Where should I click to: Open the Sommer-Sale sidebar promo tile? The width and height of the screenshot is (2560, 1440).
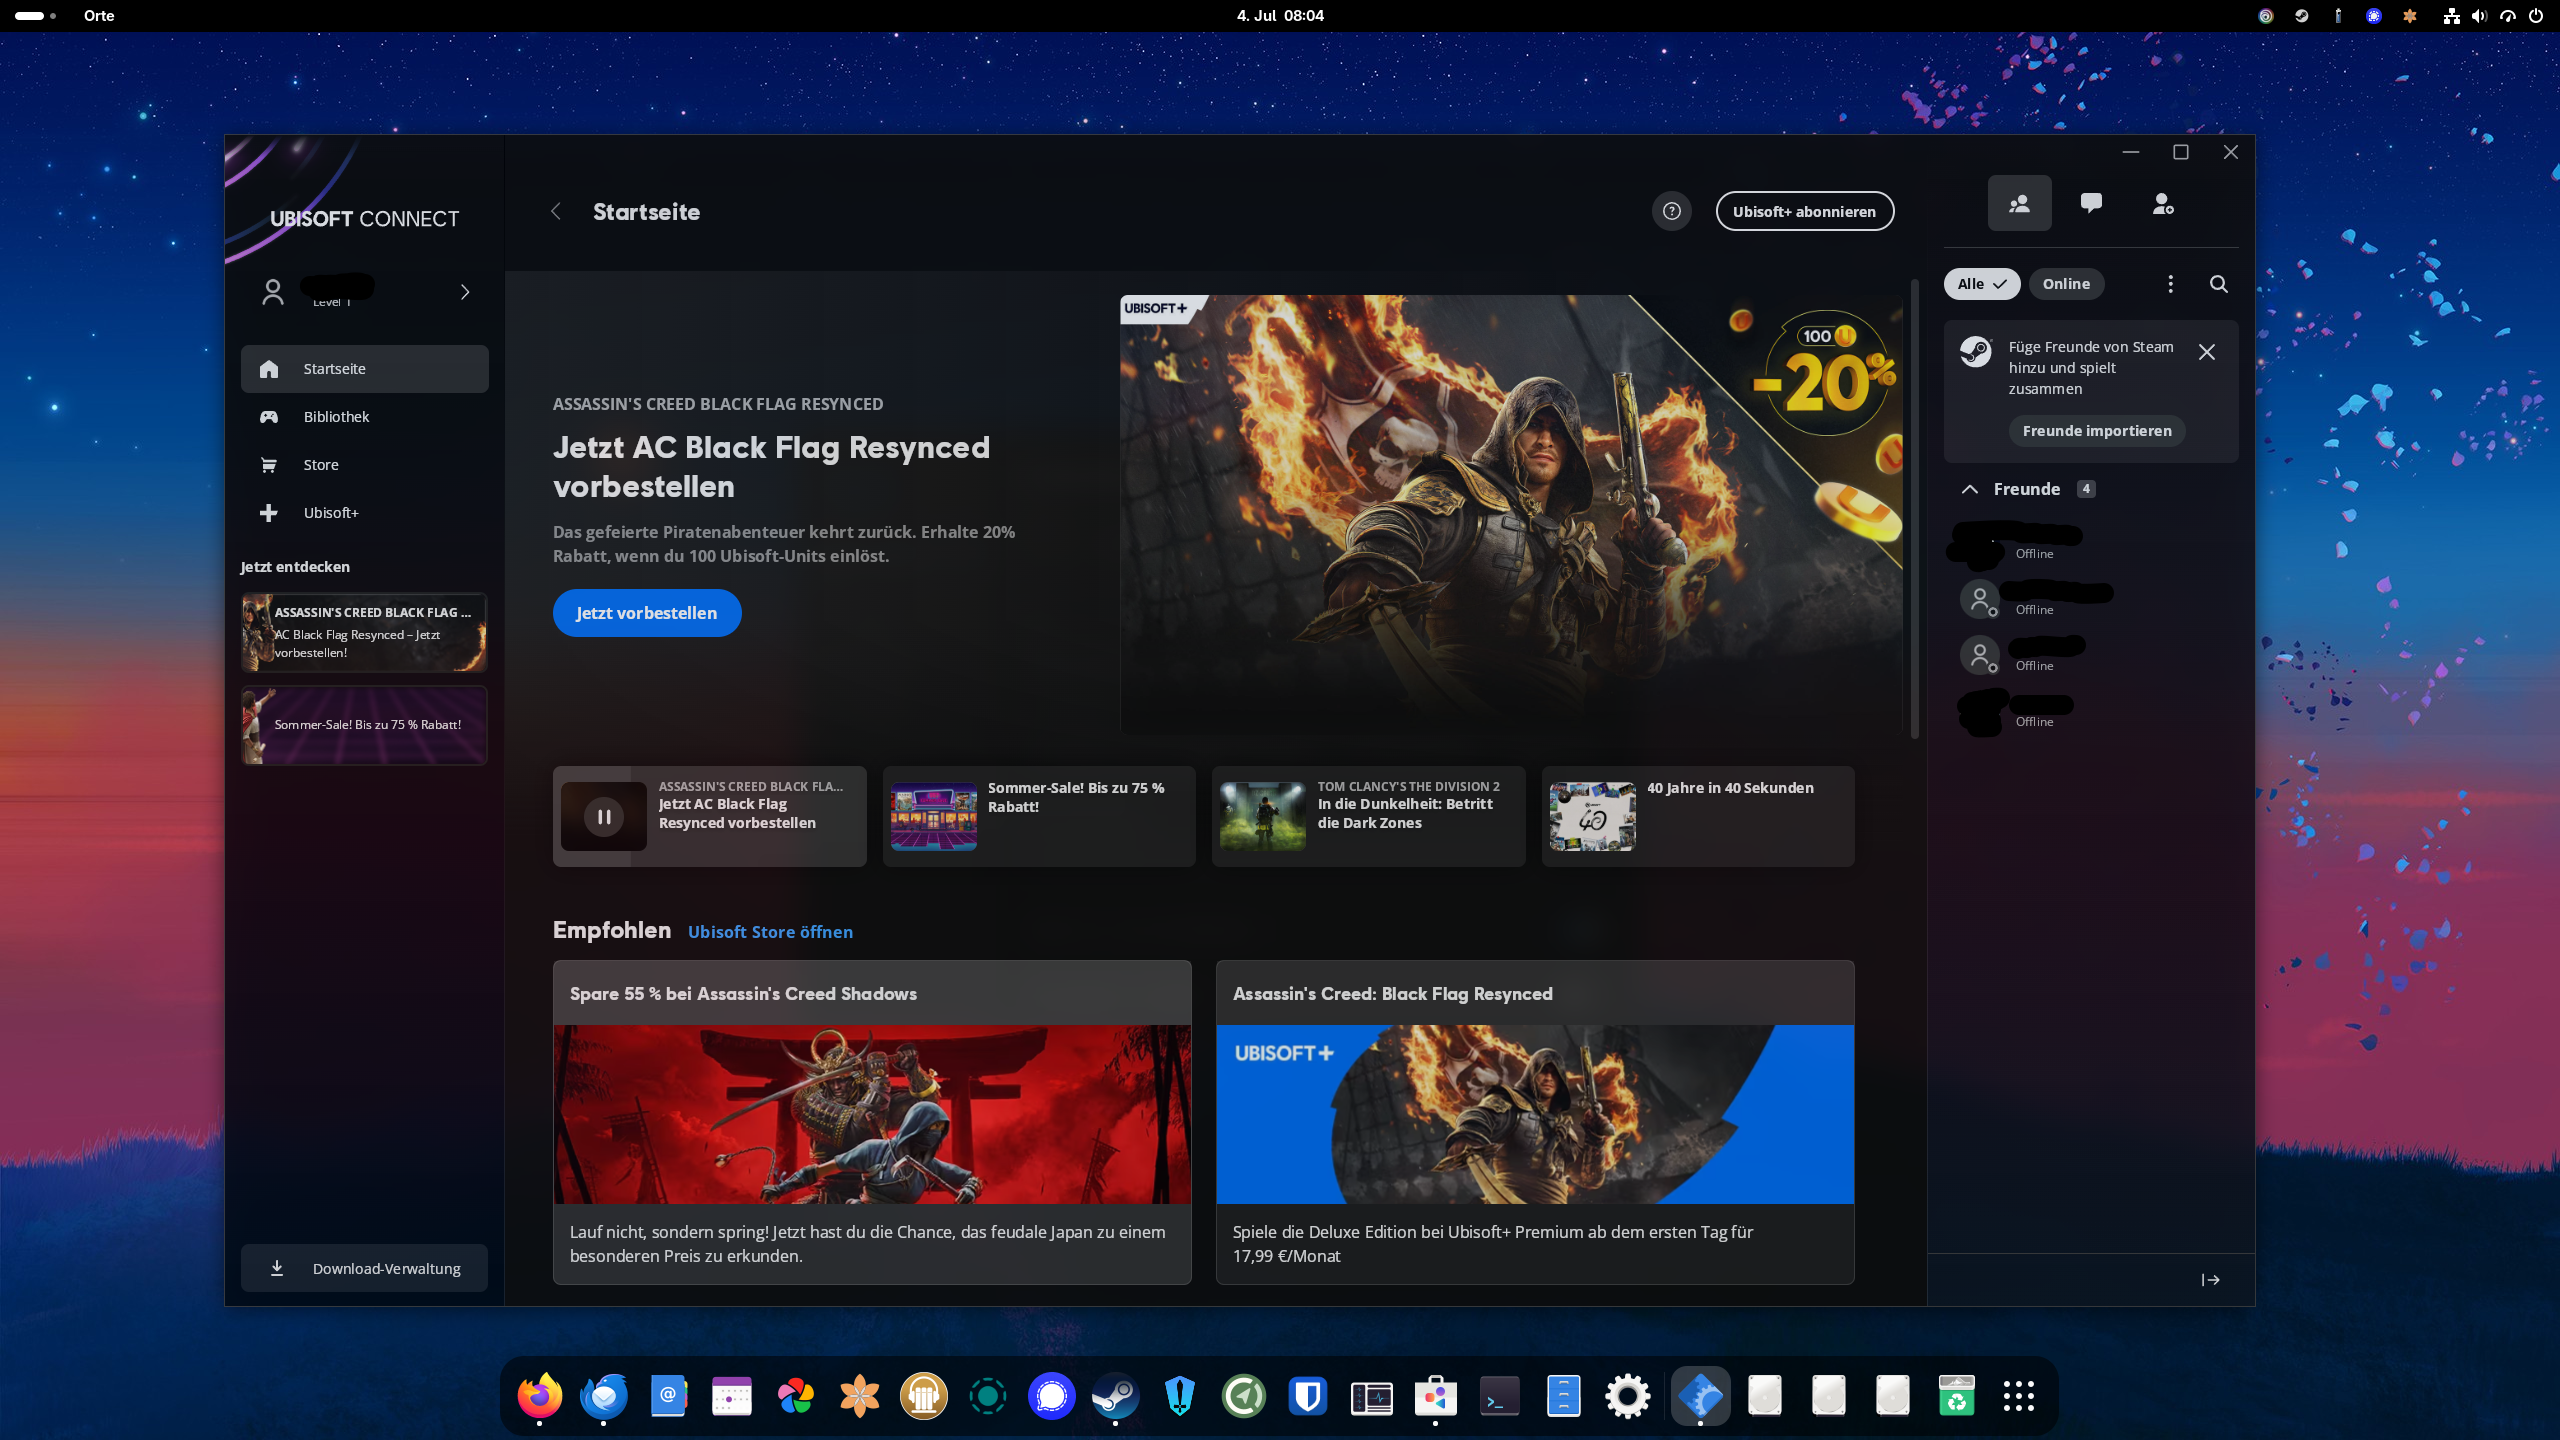(364, 725)
